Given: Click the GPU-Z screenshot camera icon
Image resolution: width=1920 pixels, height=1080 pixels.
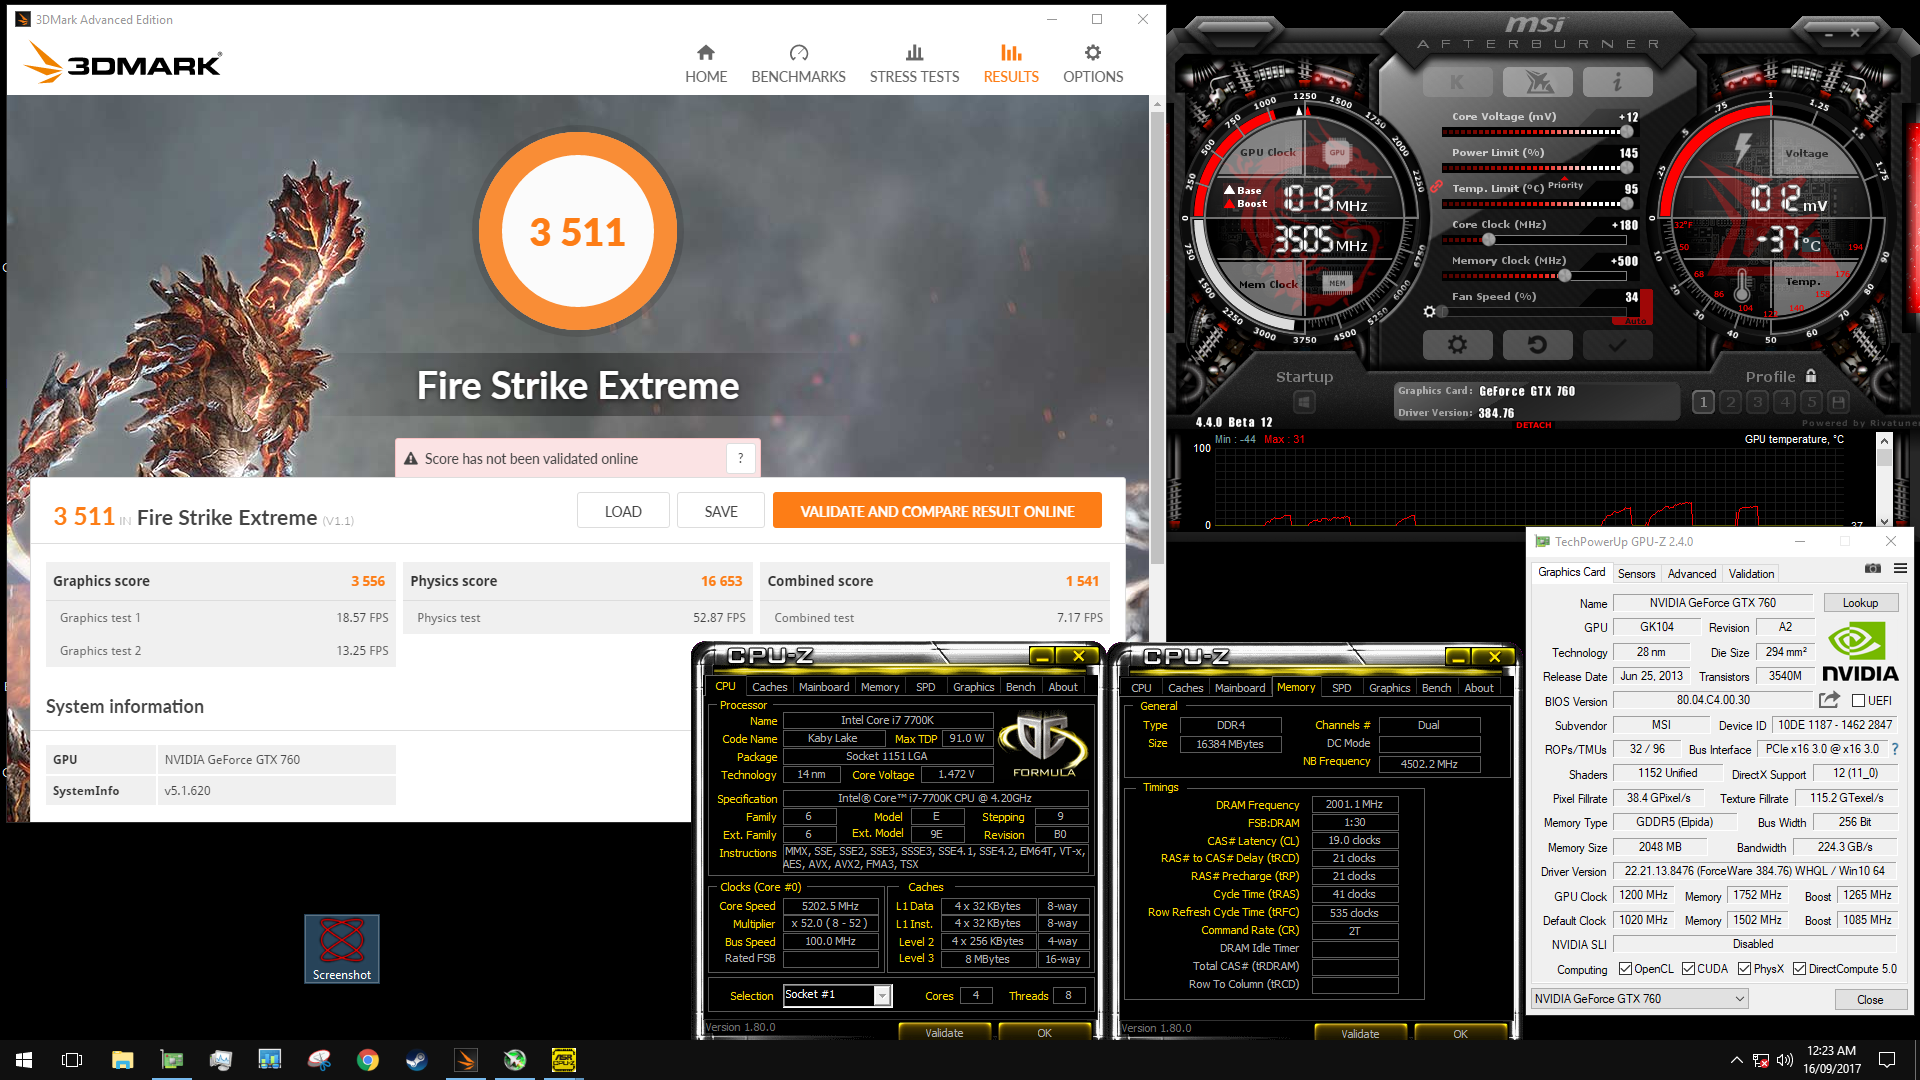Looking at the screenshot, I should (x=1873, y=569).
